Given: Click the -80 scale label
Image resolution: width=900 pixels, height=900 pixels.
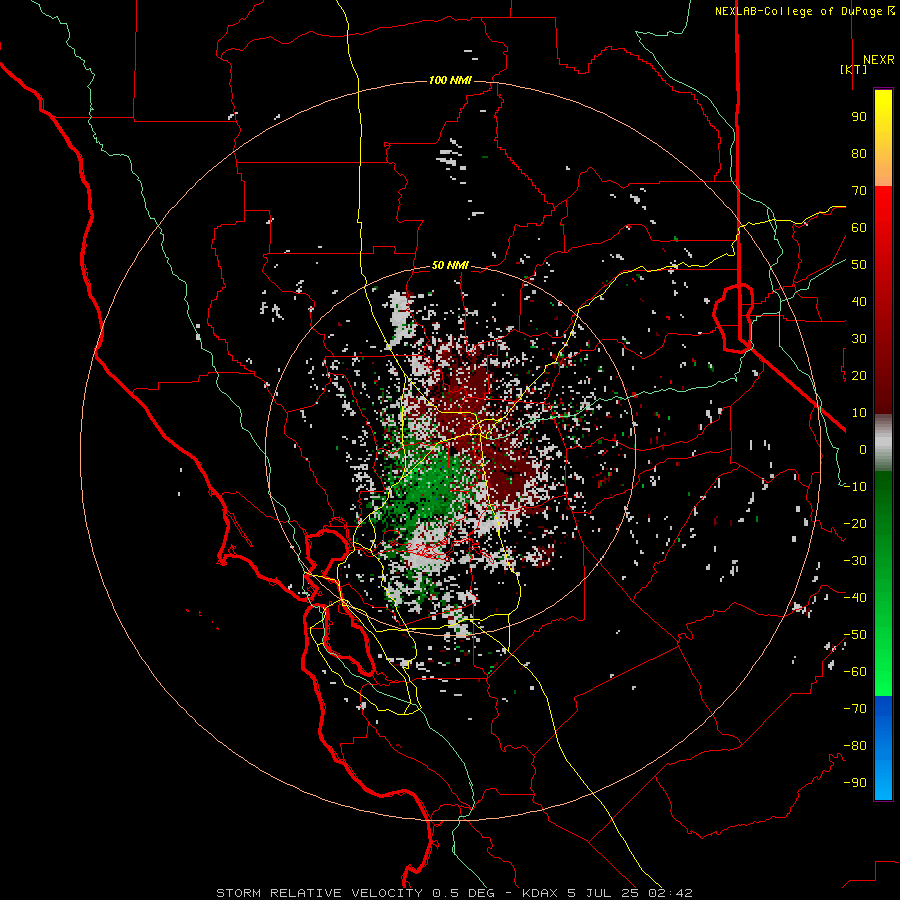Looking at the screenshot, I should [855, 746].
